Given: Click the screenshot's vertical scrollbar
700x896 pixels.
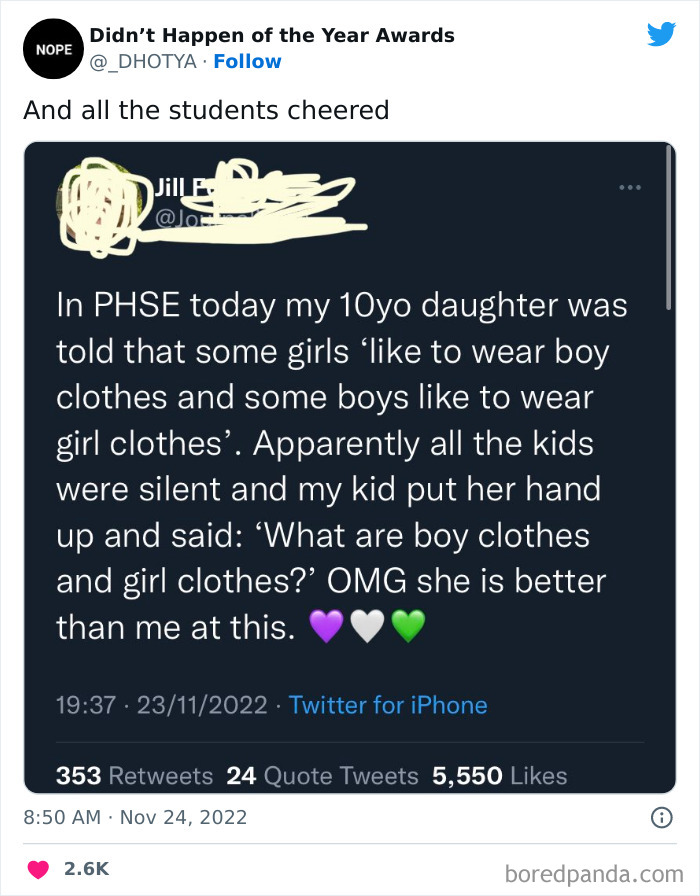Looking at the screenshot, I should click(x=668, y=229).
